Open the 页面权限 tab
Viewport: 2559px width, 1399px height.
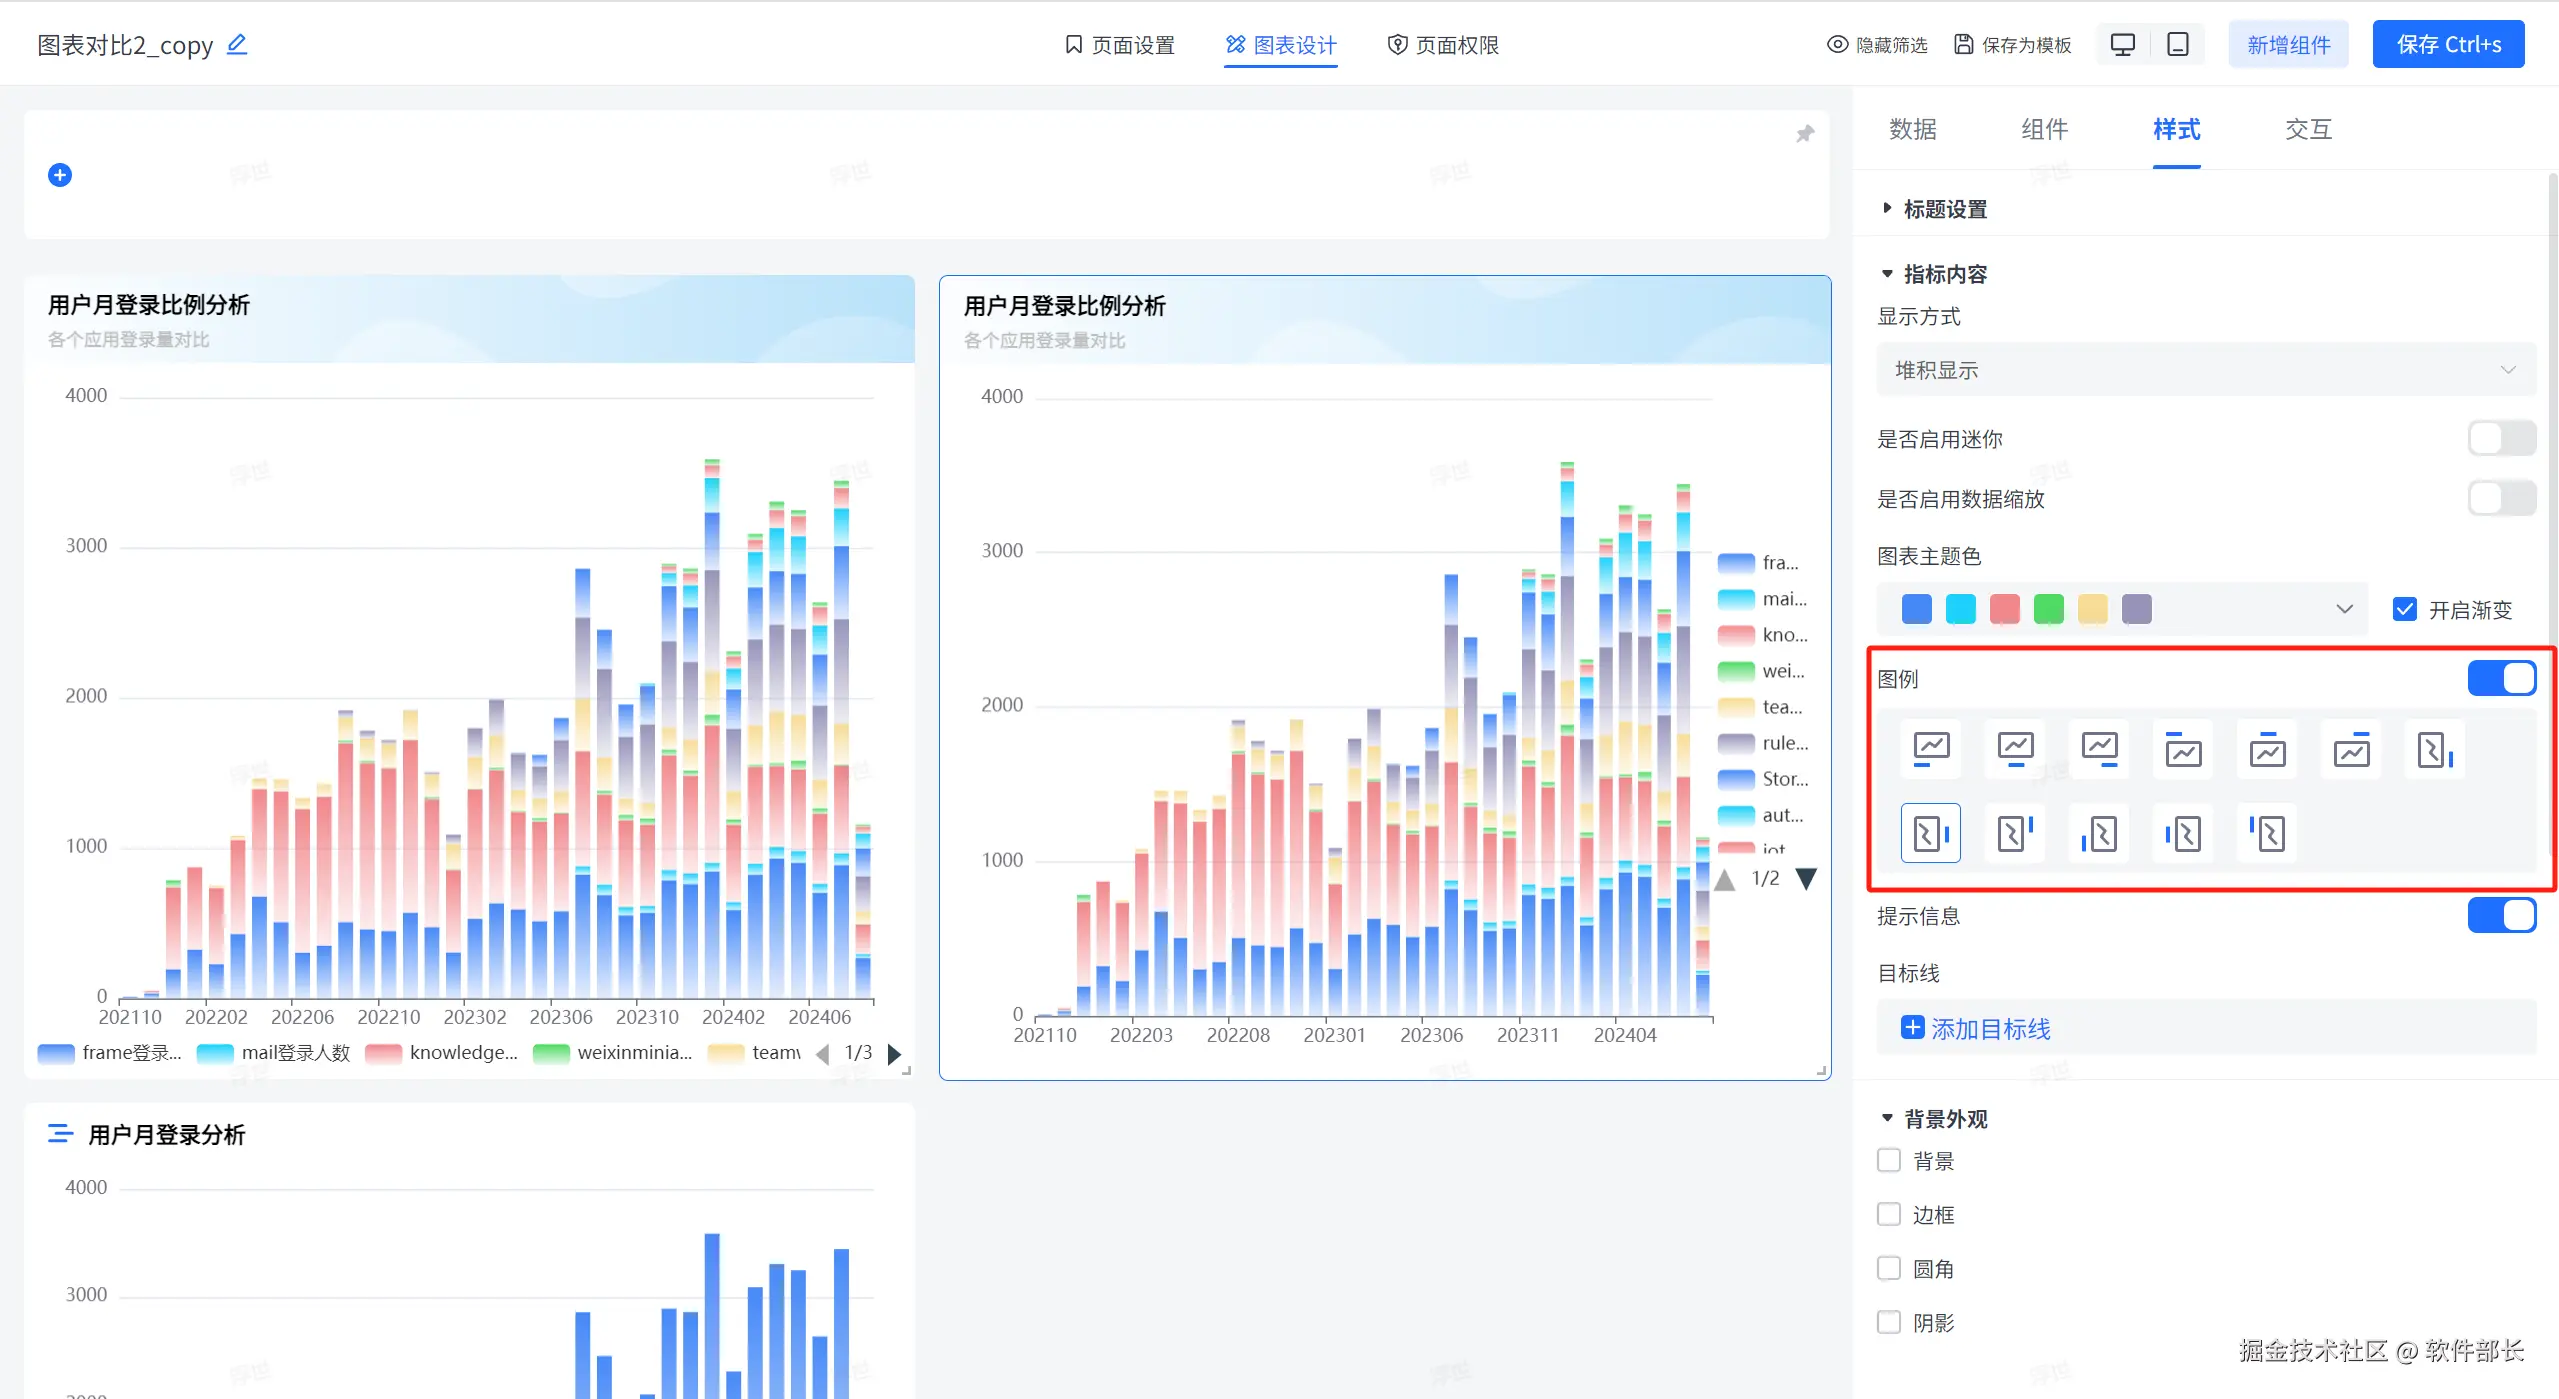coord(1443,45)
